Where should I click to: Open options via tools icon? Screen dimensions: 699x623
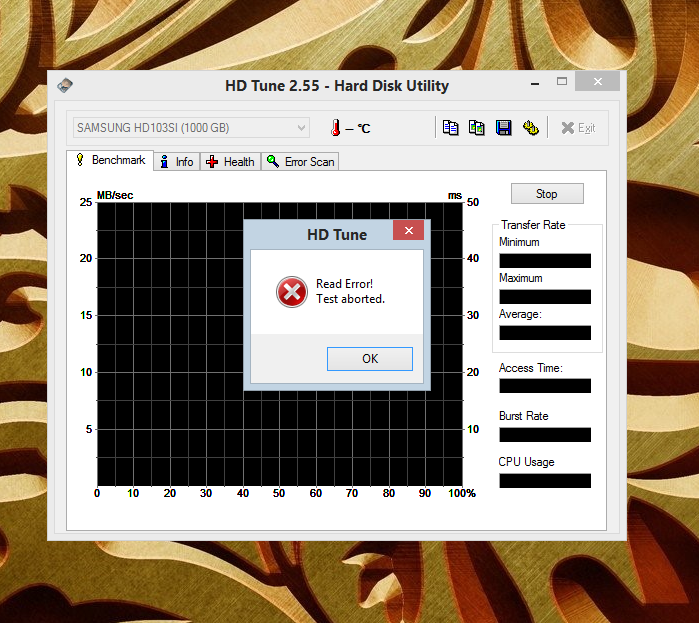[x=530, y=128]
